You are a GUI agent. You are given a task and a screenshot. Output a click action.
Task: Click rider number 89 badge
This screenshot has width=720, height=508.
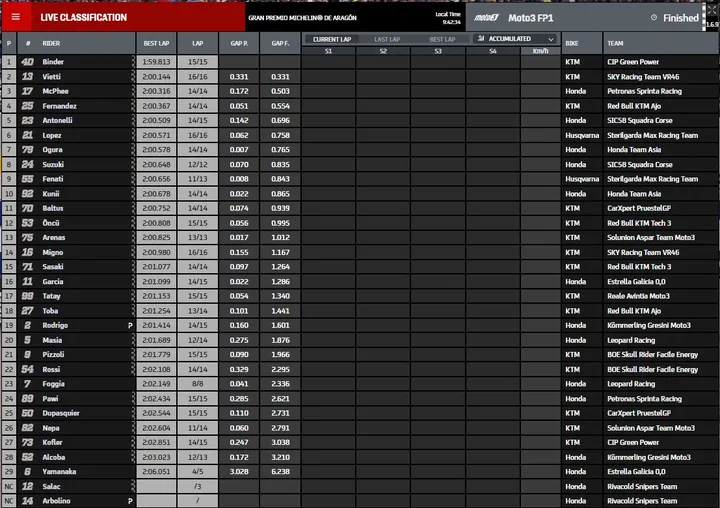27,399
